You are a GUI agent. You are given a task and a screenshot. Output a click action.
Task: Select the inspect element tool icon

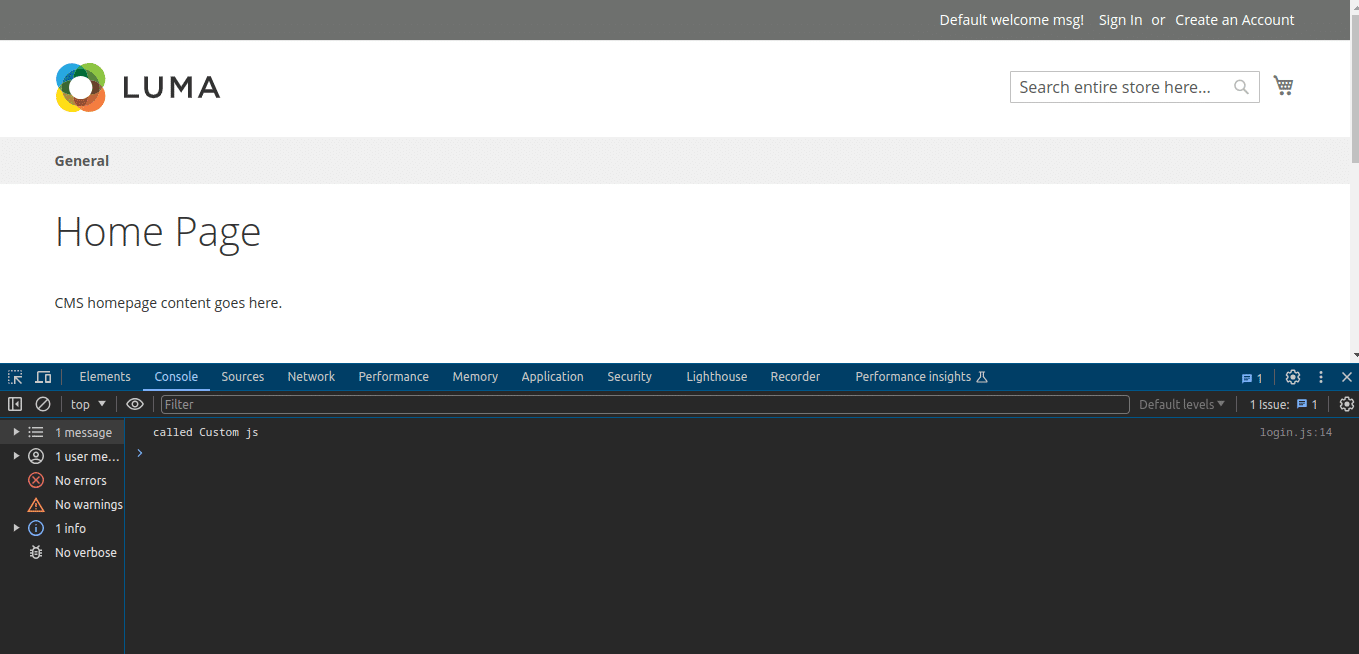pyautogui.click(x=14, y=377)
